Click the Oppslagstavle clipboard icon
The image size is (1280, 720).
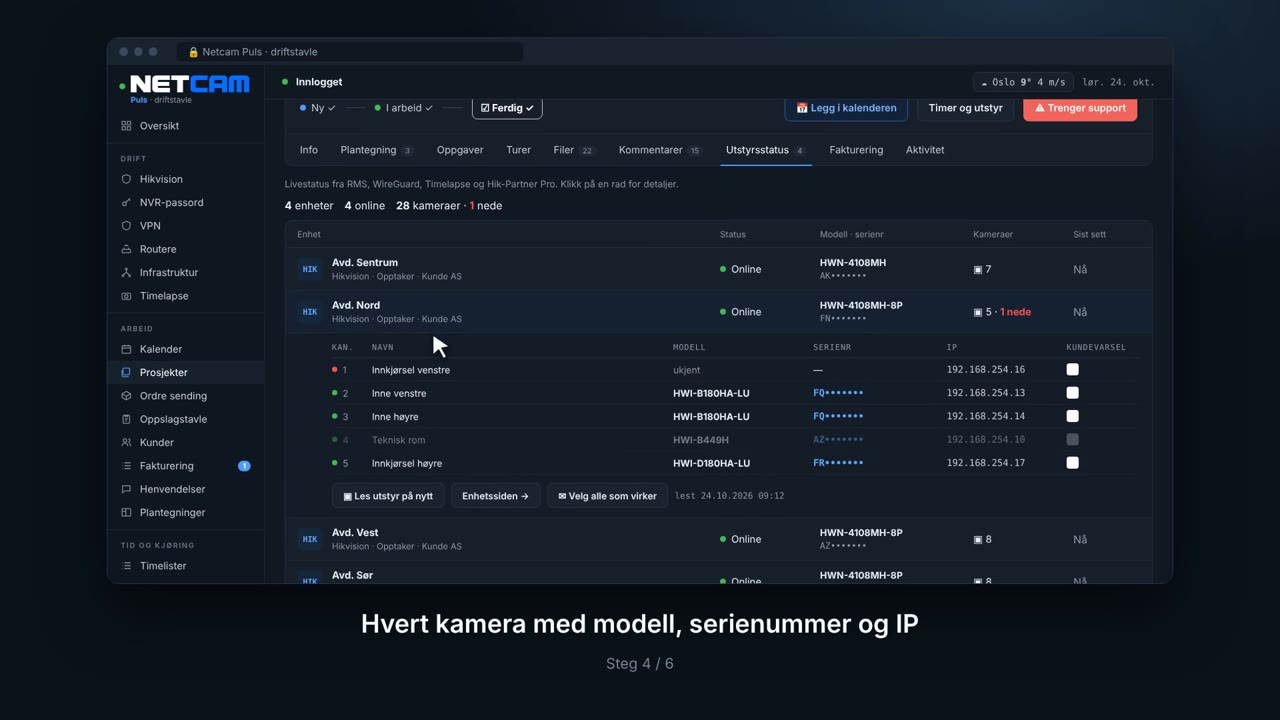[126, 419]
